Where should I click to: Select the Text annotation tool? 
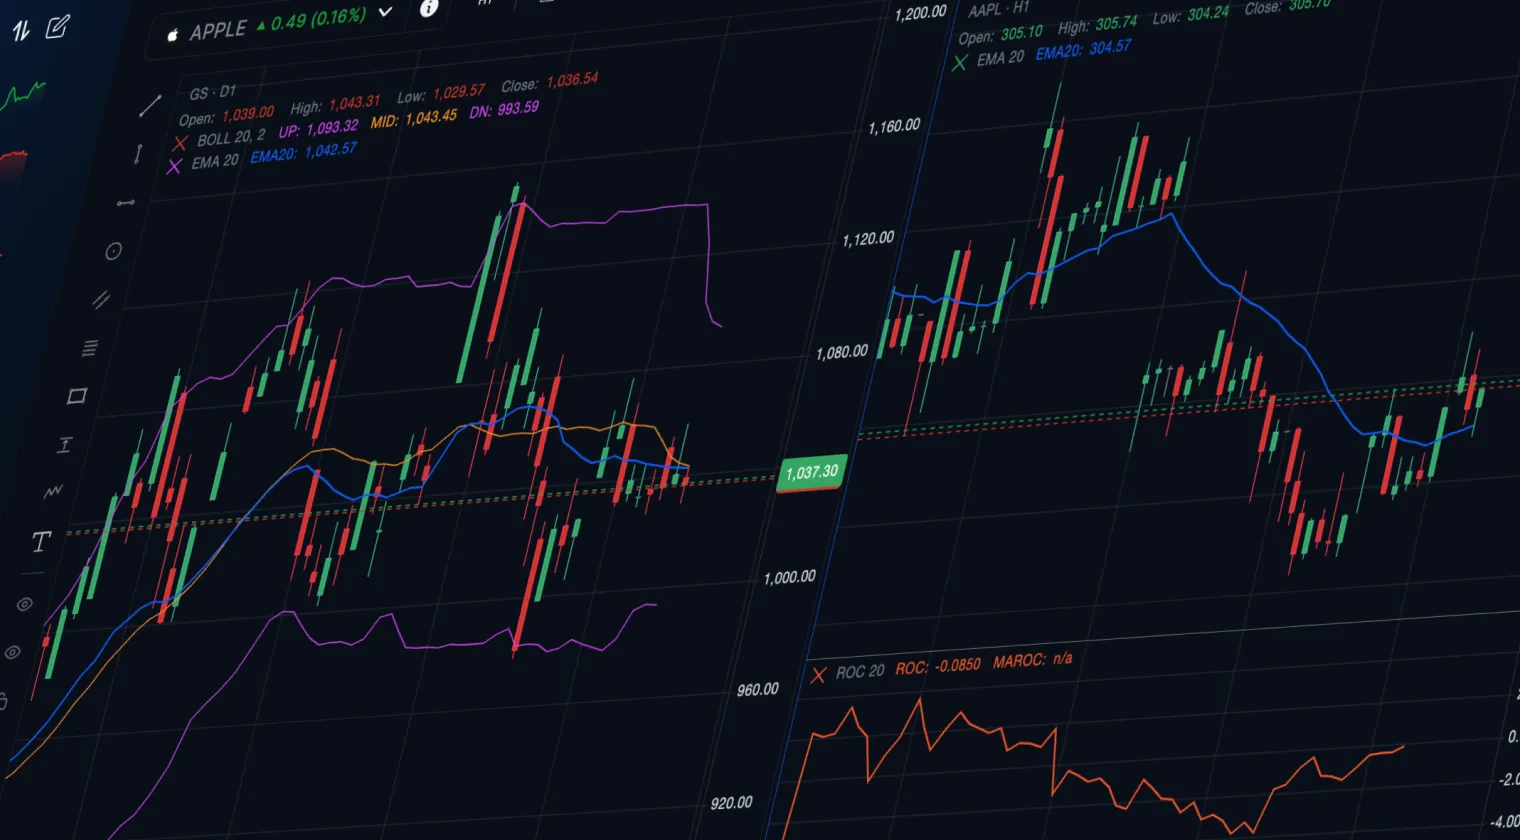[x=41, y=542]
